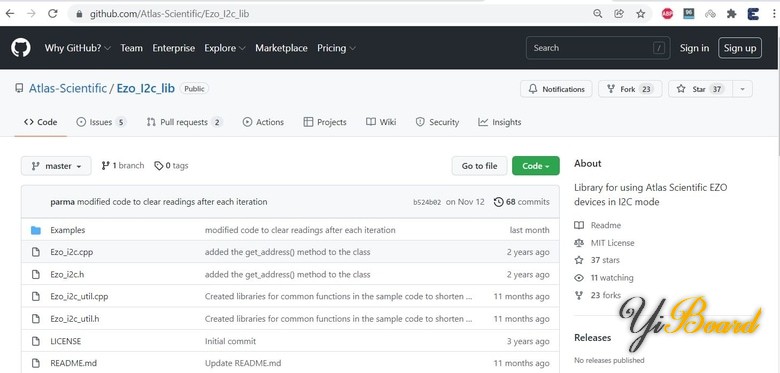The image size is (780, 373).
Task: Click Enterprise in the top navigation
Action: pos(174,48)
